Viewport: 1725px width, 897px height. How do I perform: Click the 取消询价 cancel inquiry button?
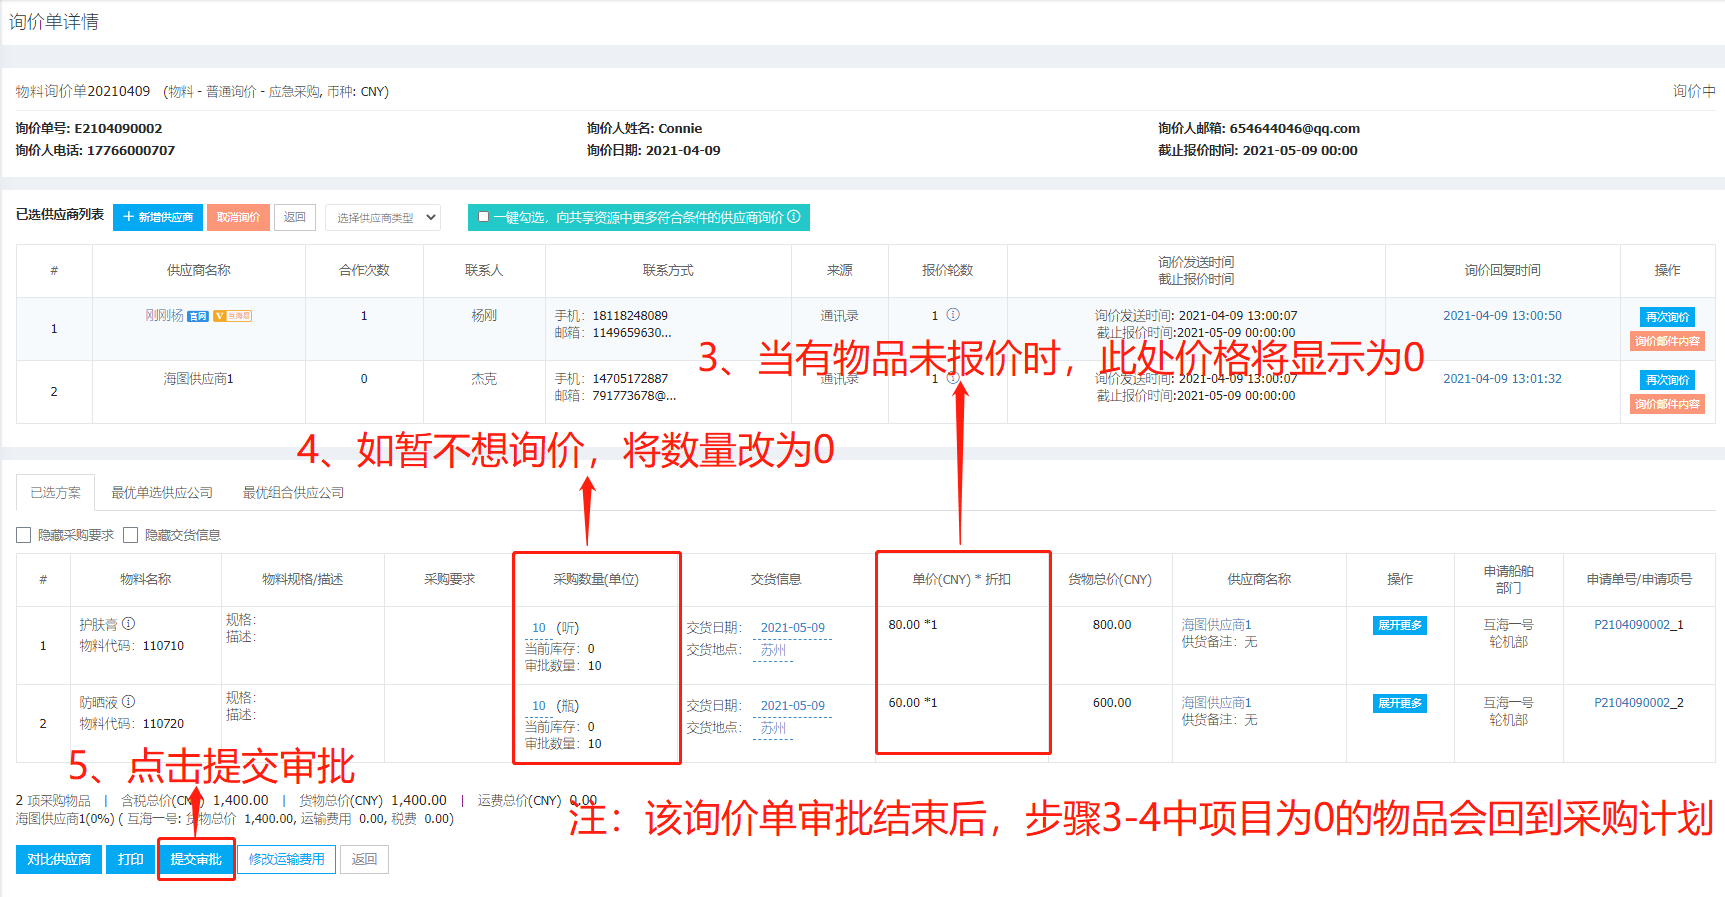pos(238,217)
